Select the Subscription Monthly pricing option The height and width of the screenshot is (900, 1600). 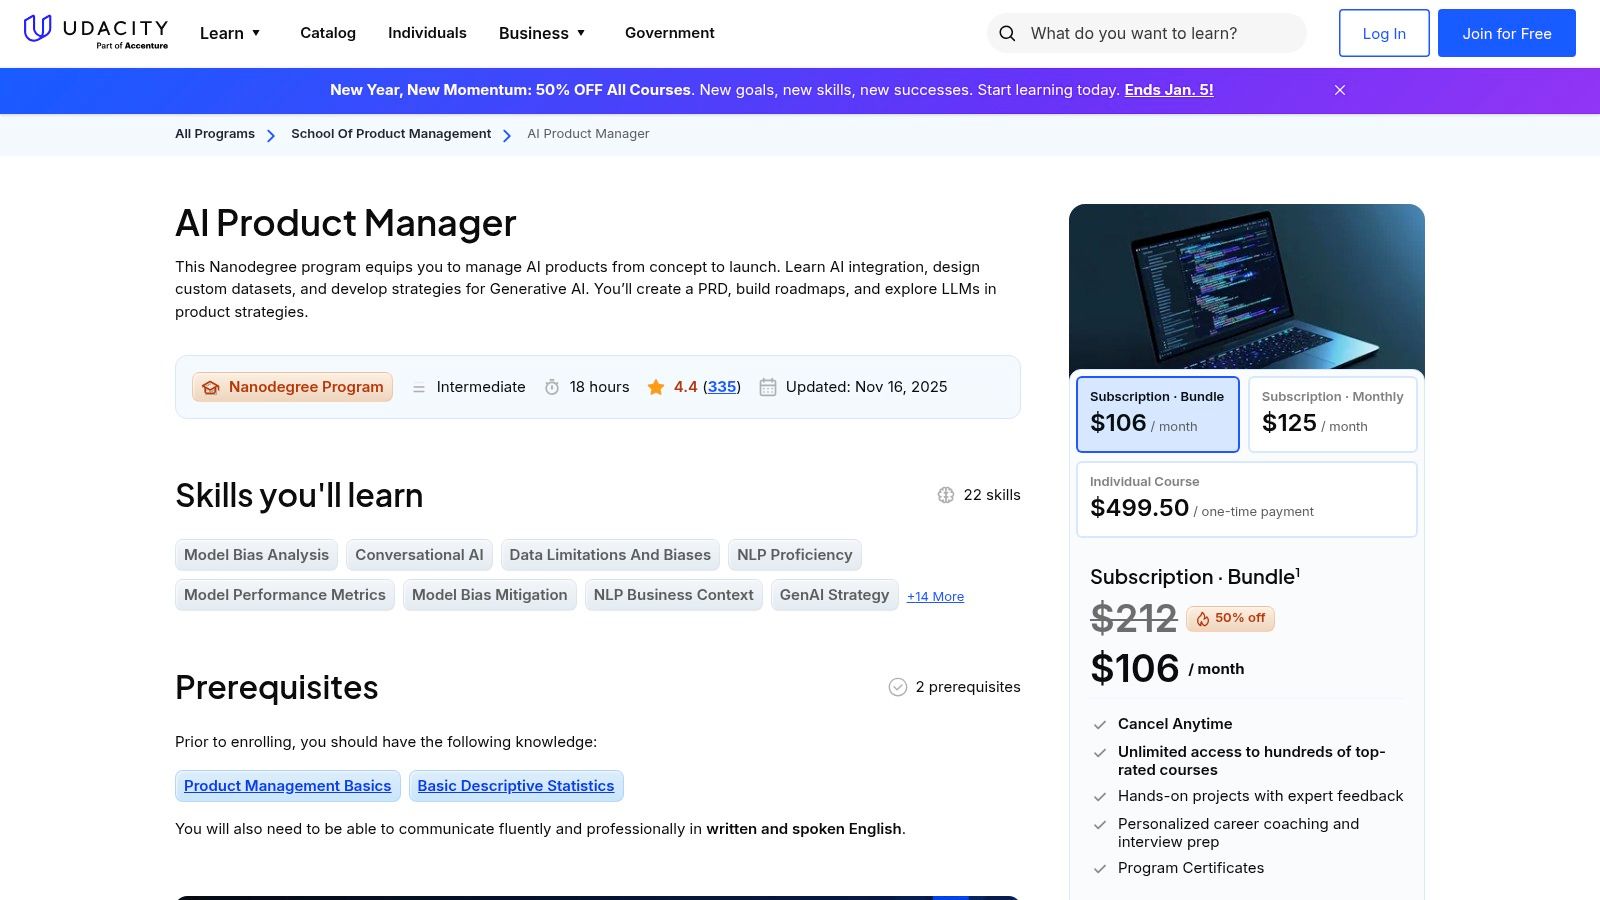1332,413
